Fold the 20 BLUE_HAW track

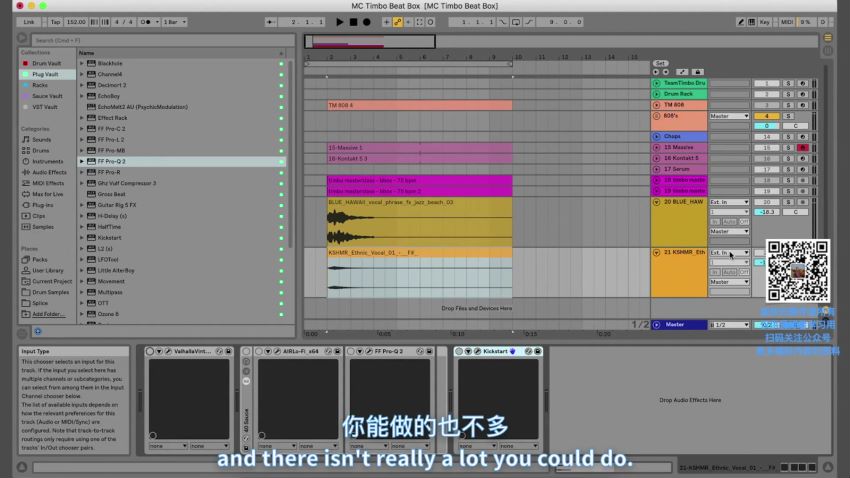pyautogui.click(x=656, y=202)
